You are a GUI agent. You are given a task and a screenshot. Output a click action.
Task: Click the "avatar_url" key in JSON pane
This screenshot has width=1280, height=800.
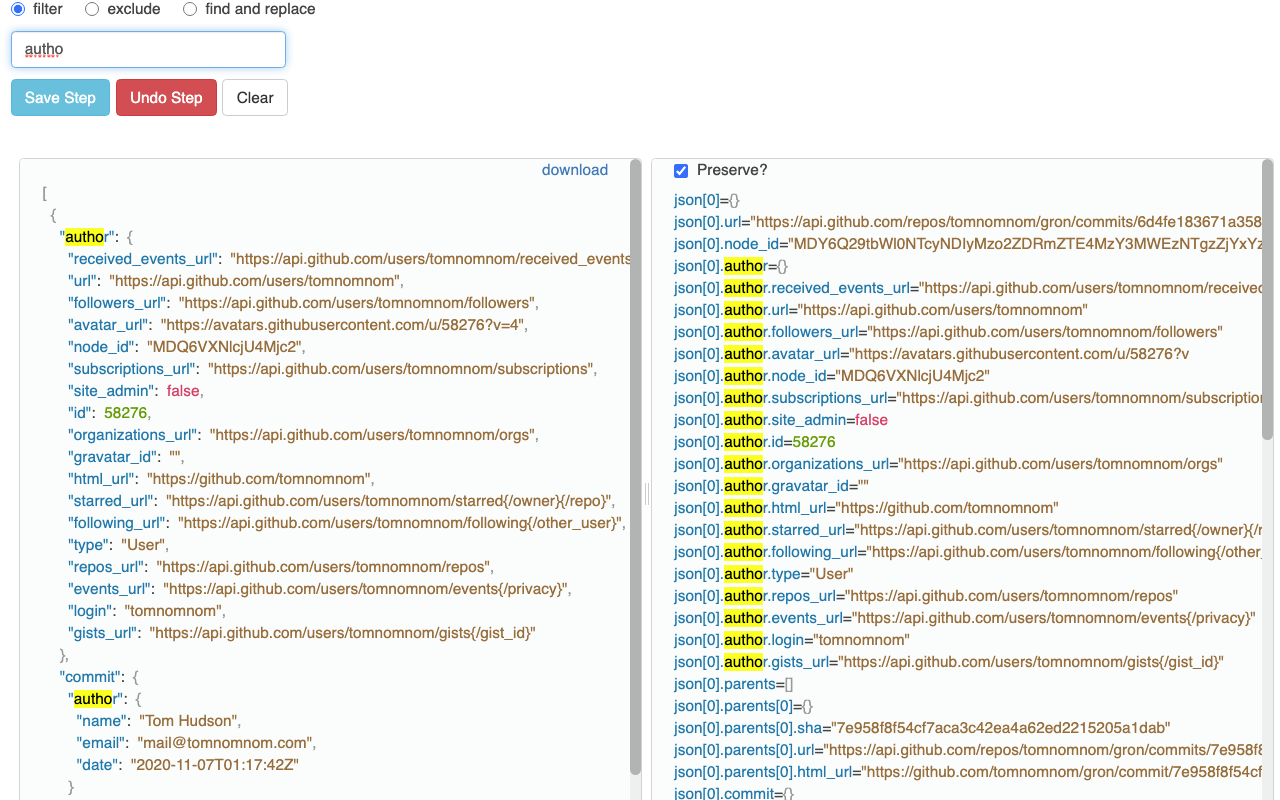pos(110,325)
